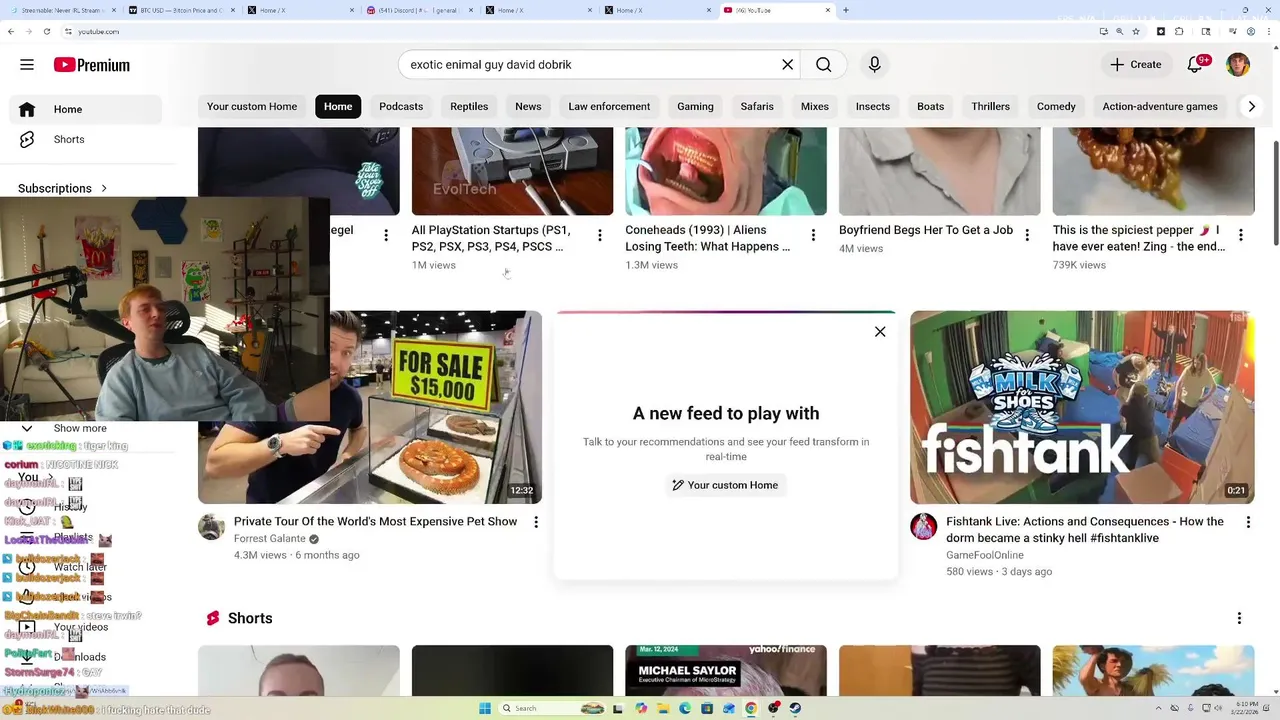Click the Windows taskbar Search box
The width and height of the screenshot is (1280, 720).
tap(552, 708)
